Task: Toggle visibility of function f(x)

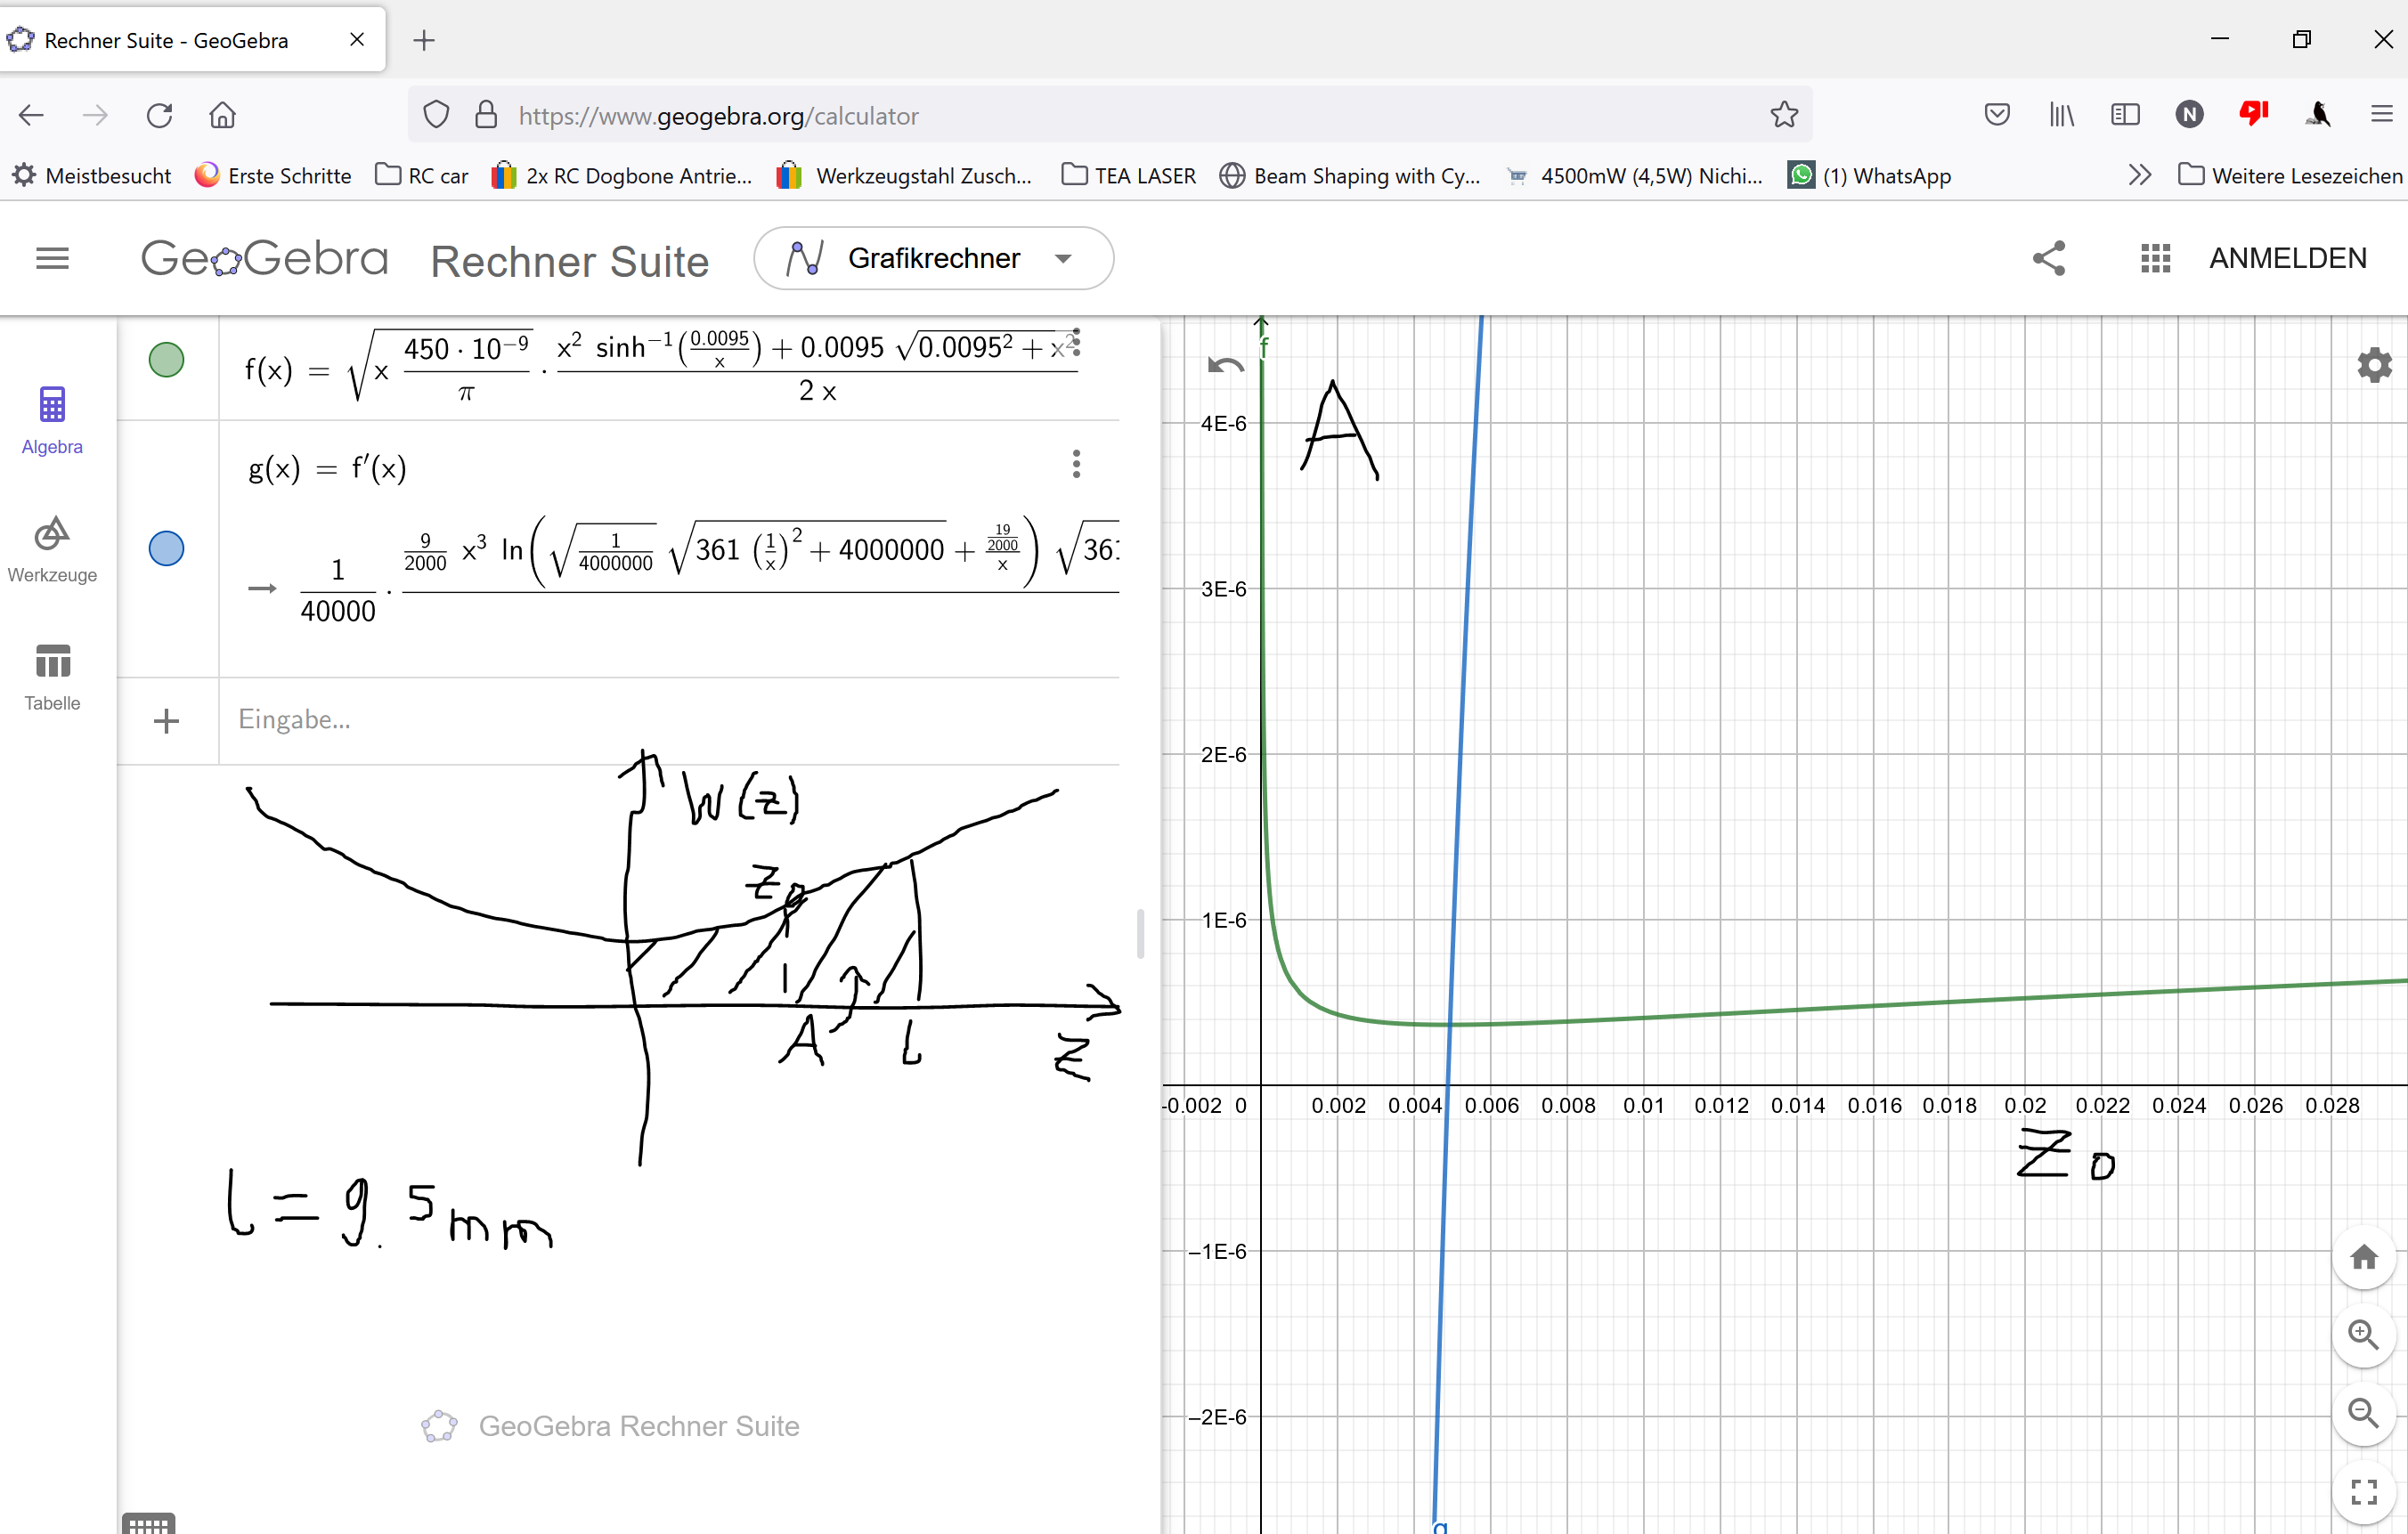Action: pyautogui.click(x=166, y=359)
